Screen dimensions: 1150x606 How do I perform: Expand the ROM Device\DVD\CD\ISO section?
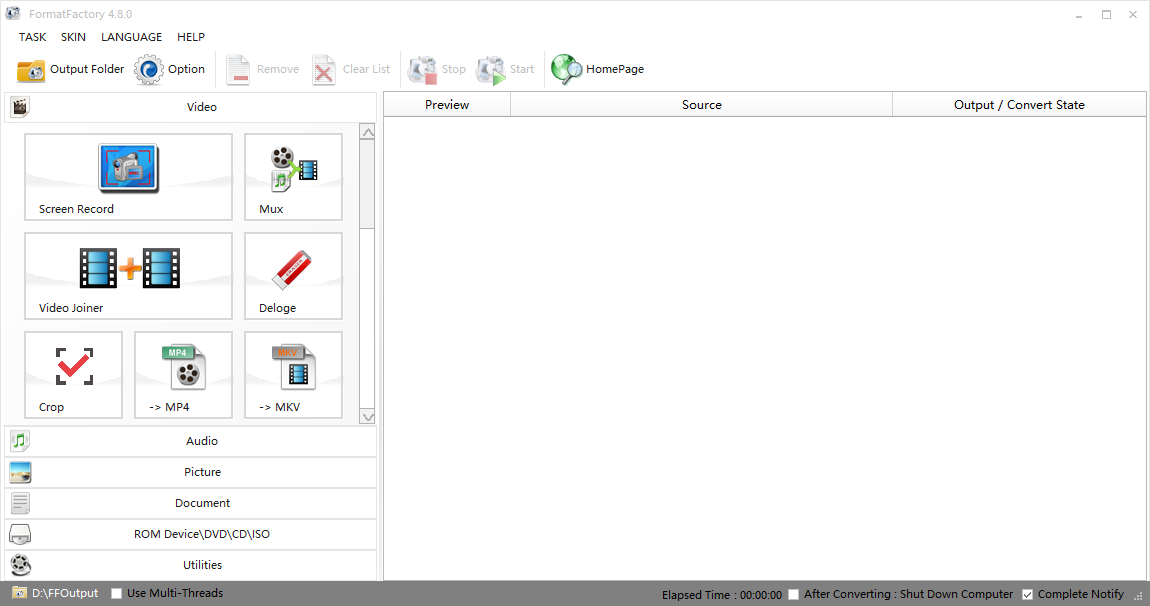[x=190, y=534]
